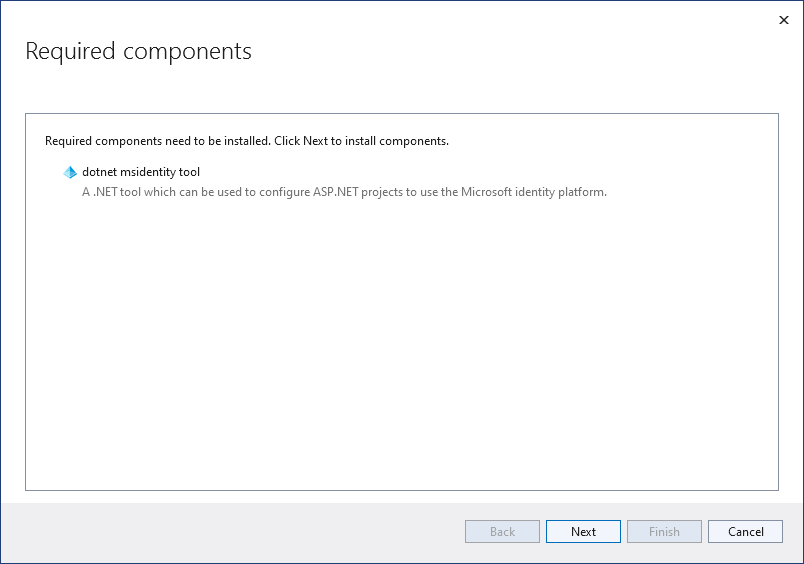Click the dotnet msidentity tool diamond icon
The width and height of the screenshot is (804, 564).
(70, 172)
